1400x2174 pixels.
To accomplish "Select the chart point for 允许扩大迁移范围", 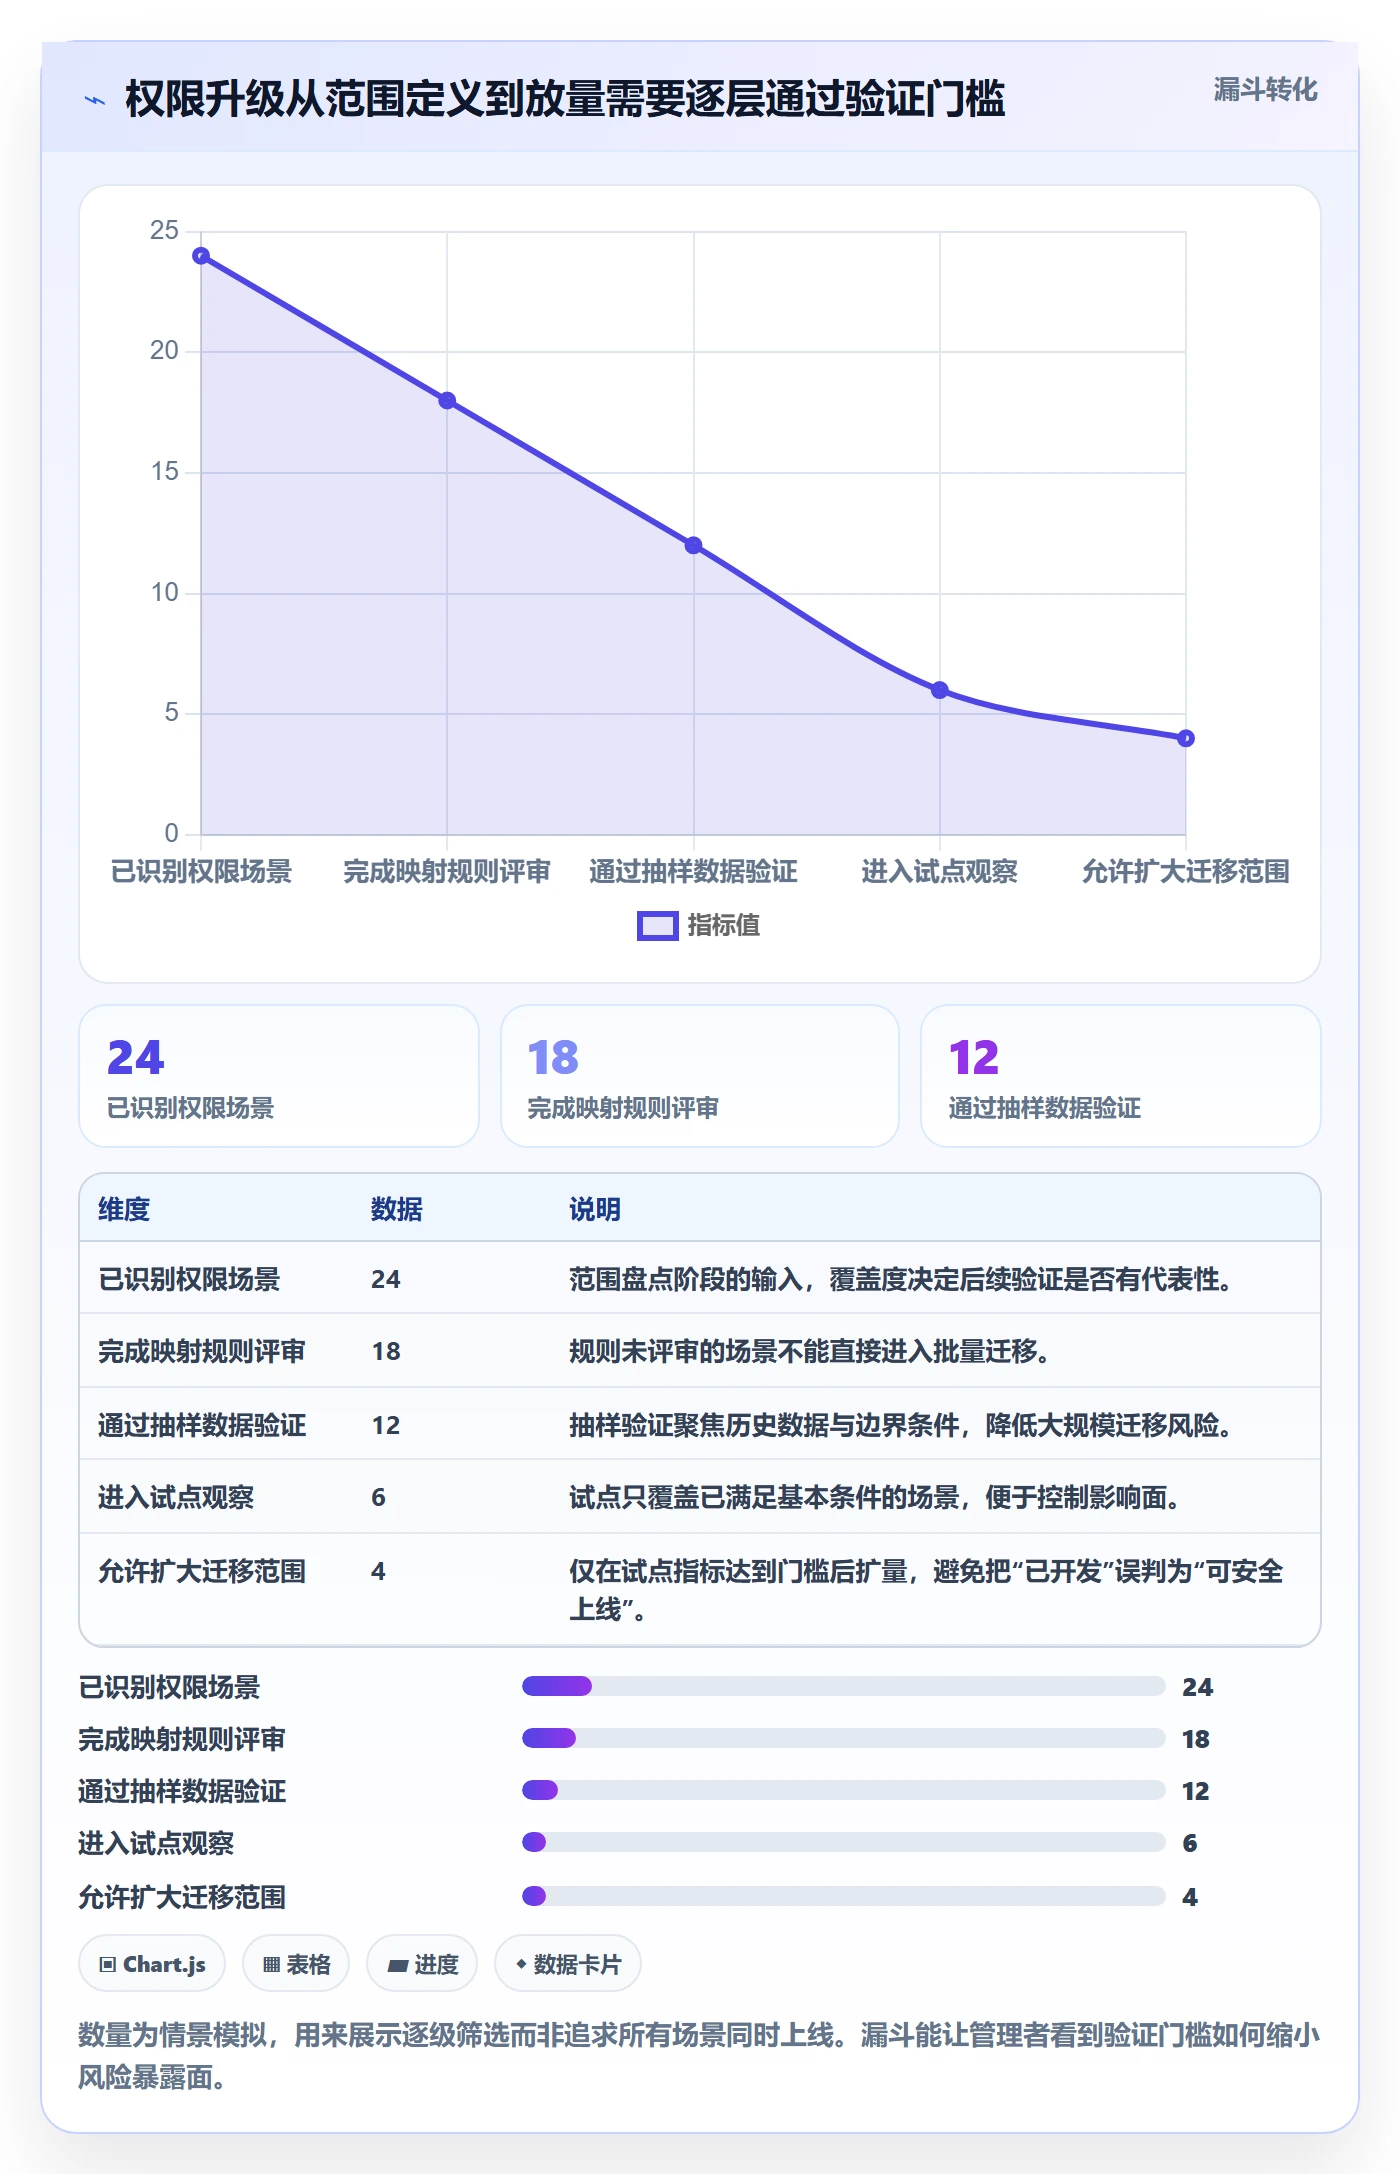I will [x=1185, y=738].
